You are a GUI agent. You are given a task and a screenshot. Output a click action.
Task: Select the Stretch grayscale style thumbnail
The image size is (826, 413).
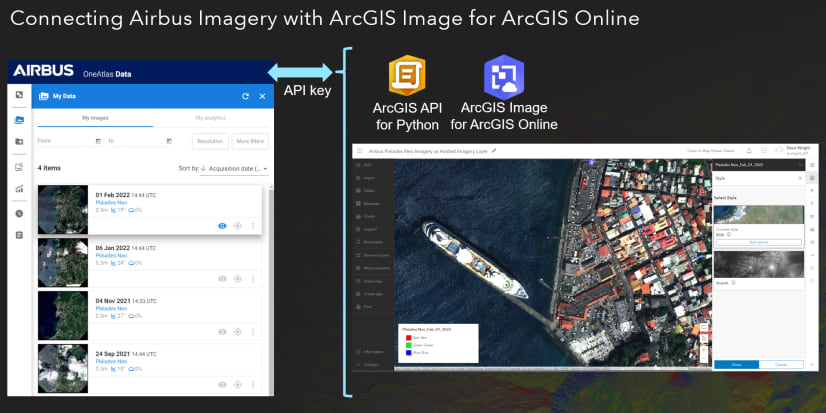(x=759, y=264)
